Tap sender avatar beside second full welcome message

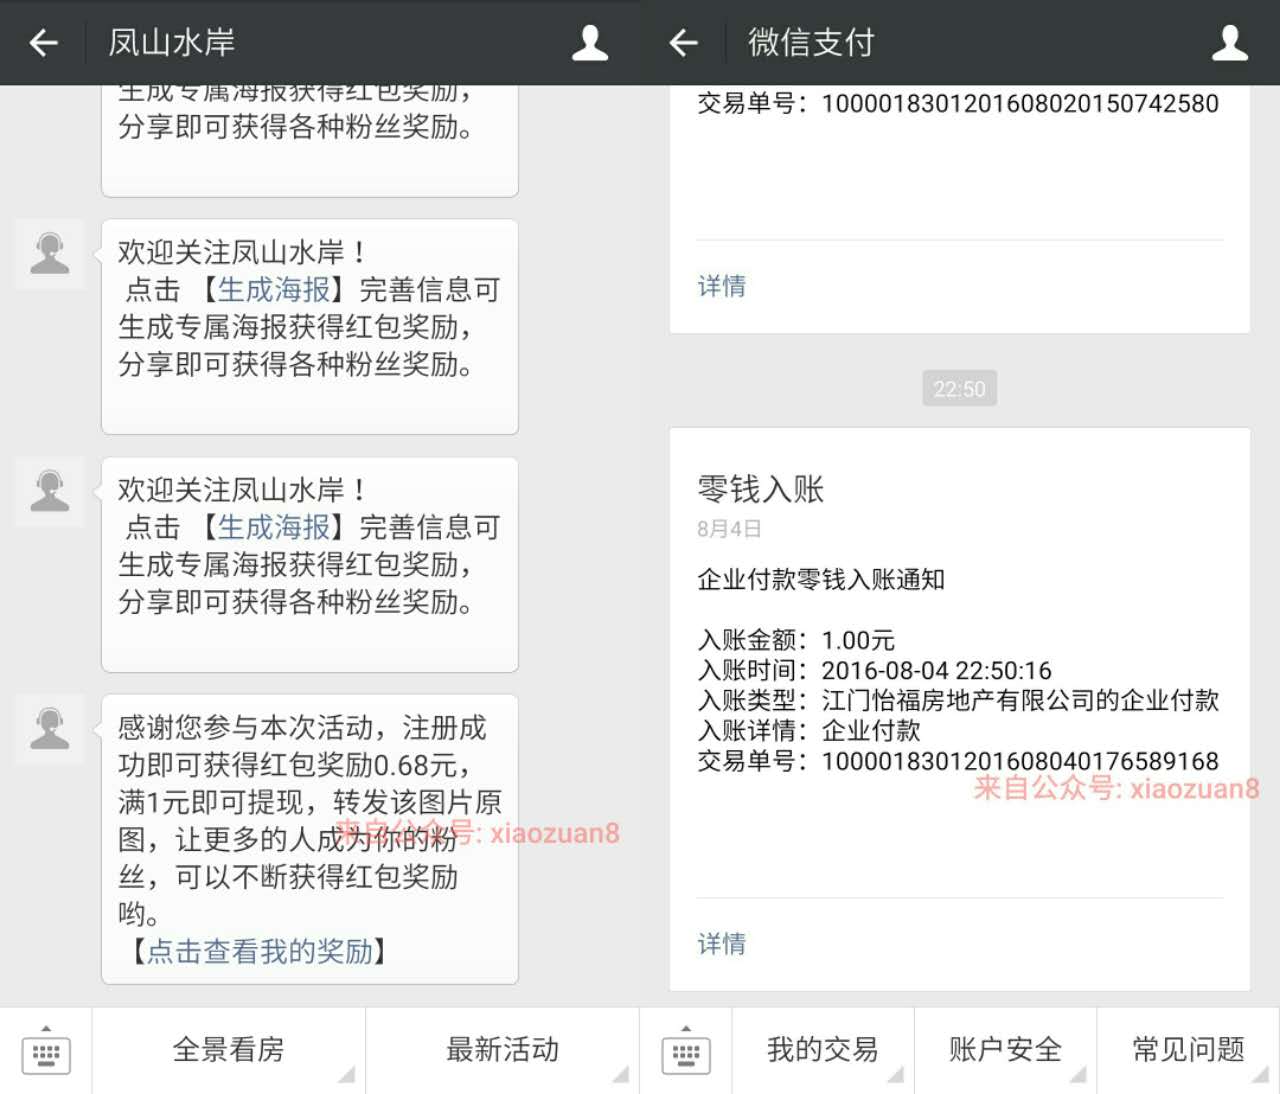[50, 491]
